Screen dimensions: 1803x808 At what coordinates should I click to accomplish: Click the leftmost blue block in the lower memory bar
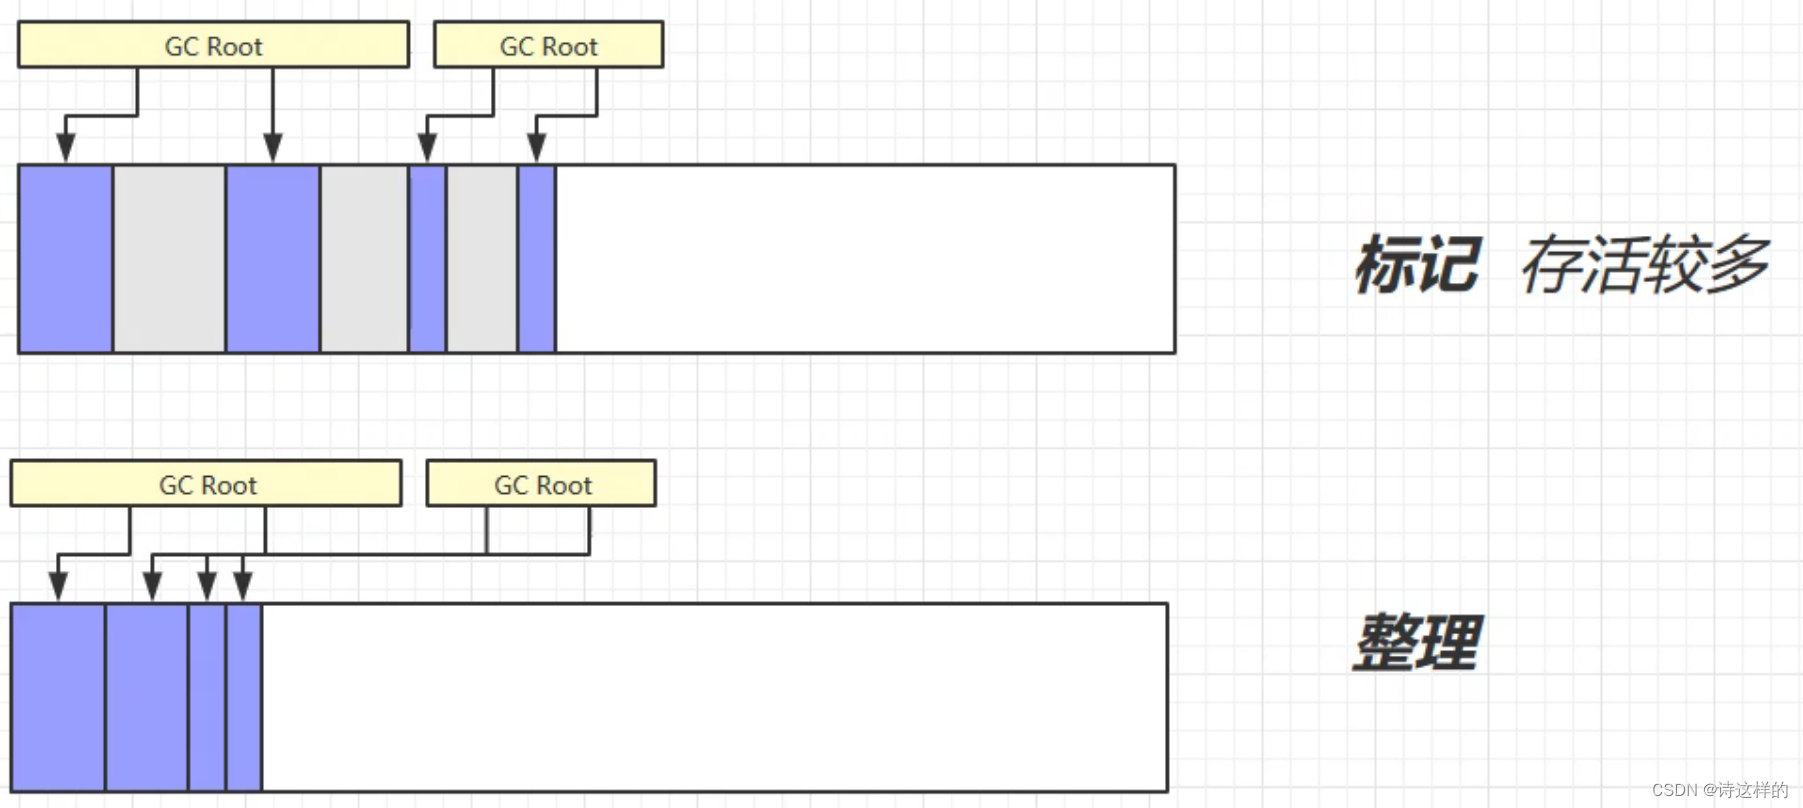(58, 698)
